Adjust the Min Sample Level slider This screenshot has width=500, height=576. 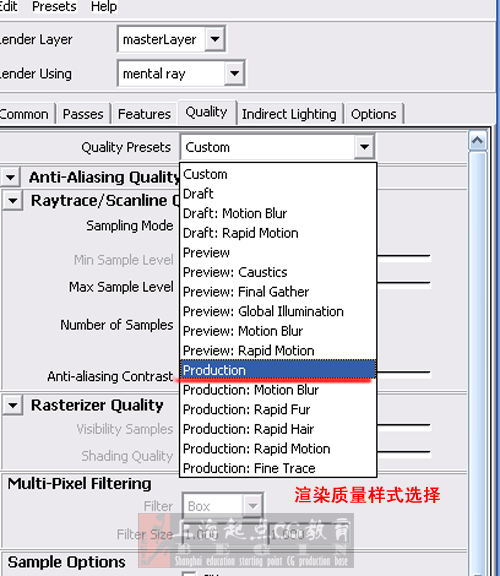(x=404, y=256)
